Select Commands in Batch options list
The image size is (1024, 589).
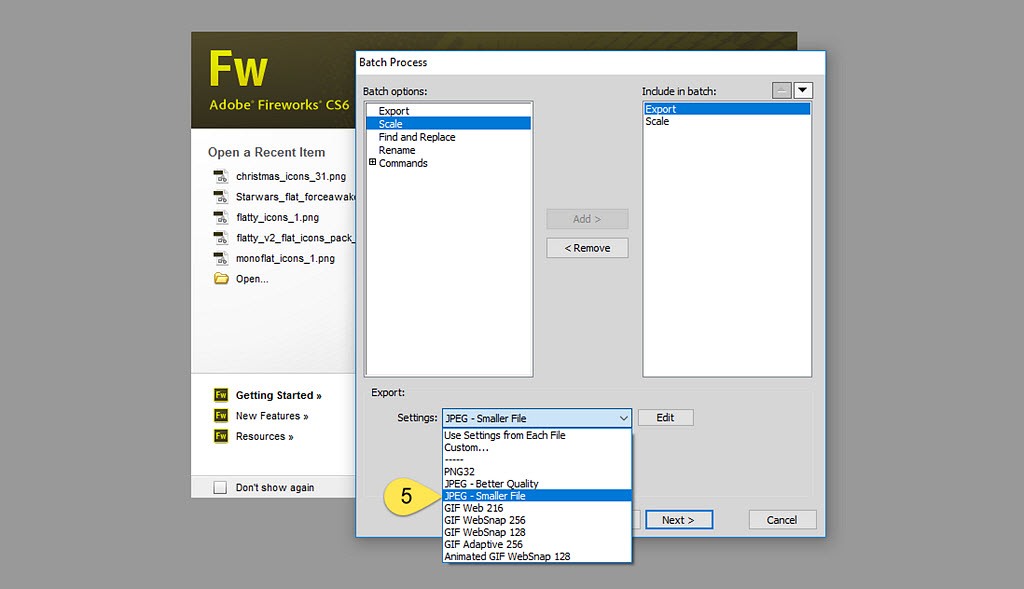[403, 163]
